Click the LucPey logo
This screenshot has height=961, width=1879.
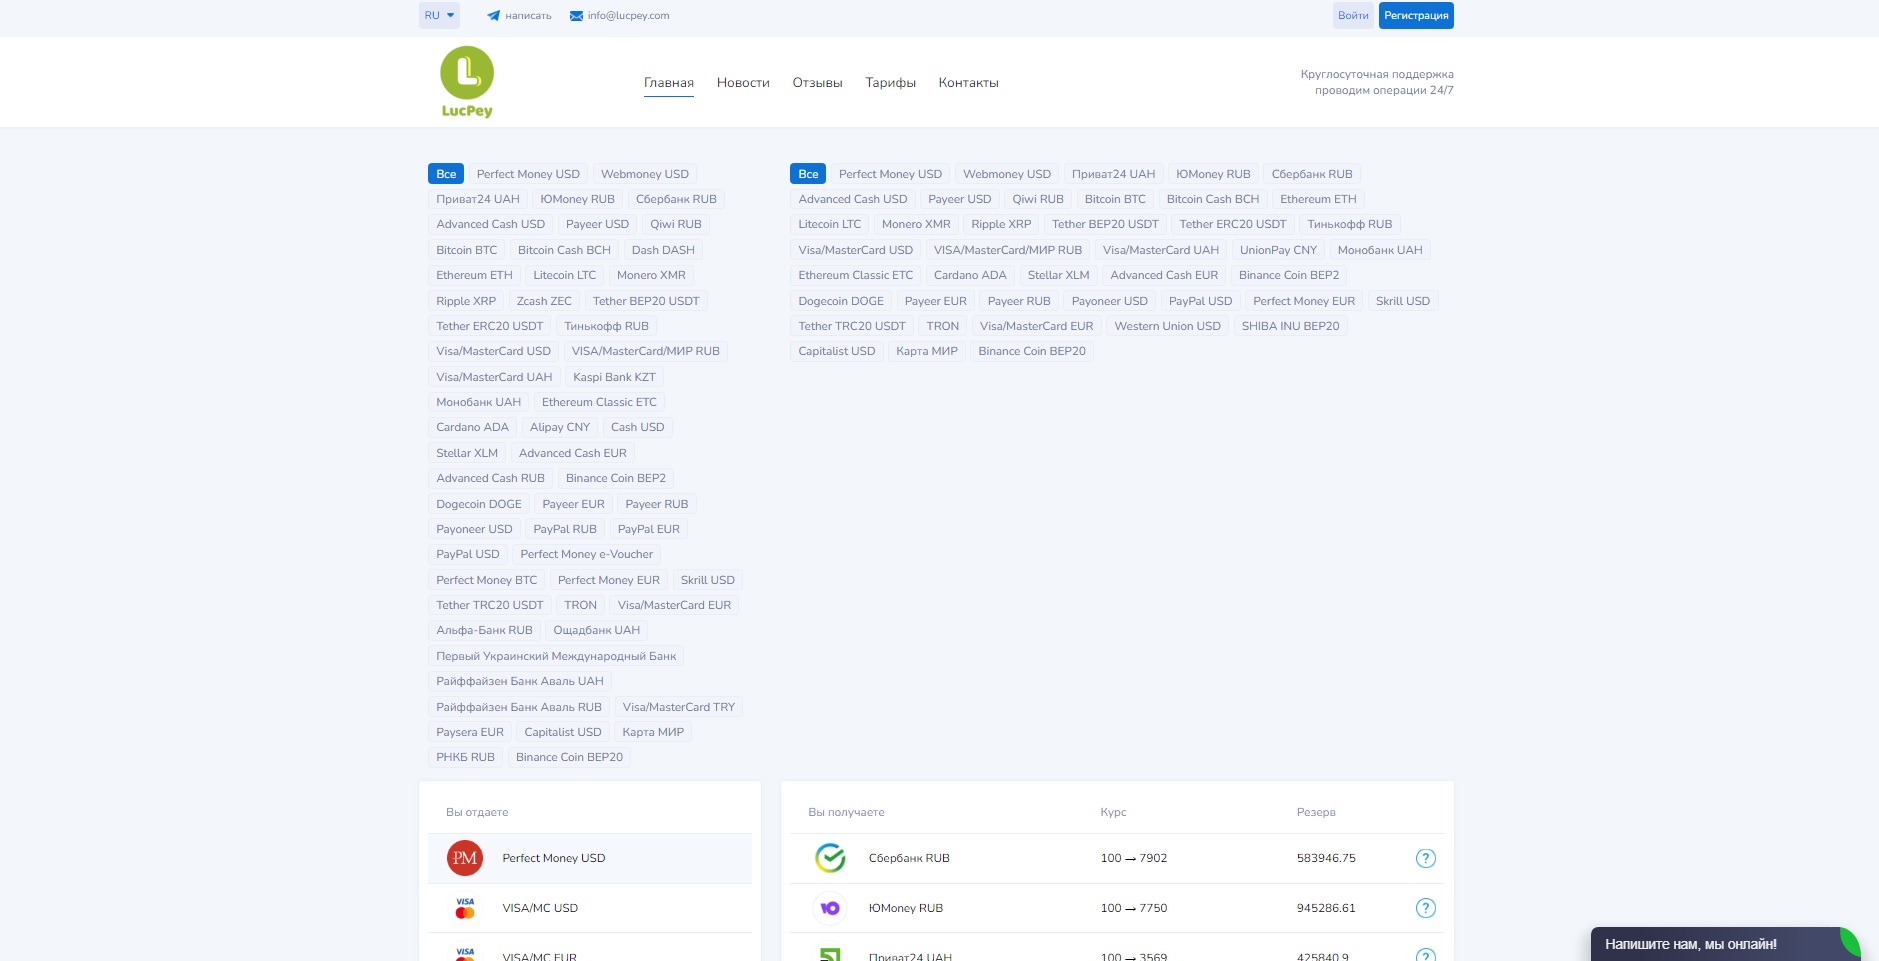pos(467,82)
